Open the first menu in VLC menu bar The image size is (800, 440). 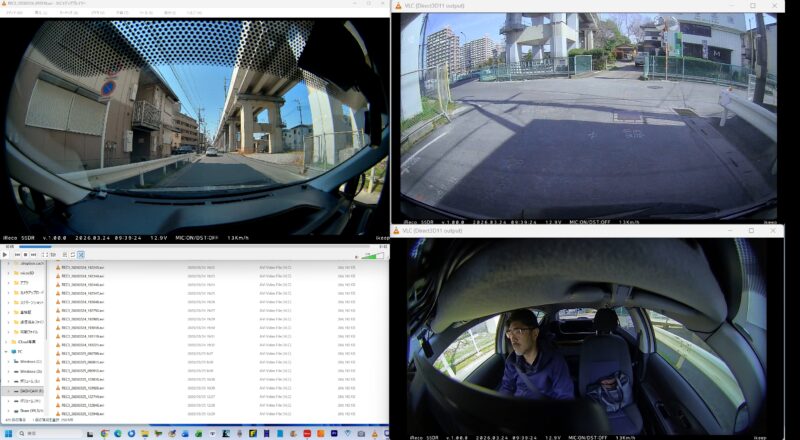point(12,12)
